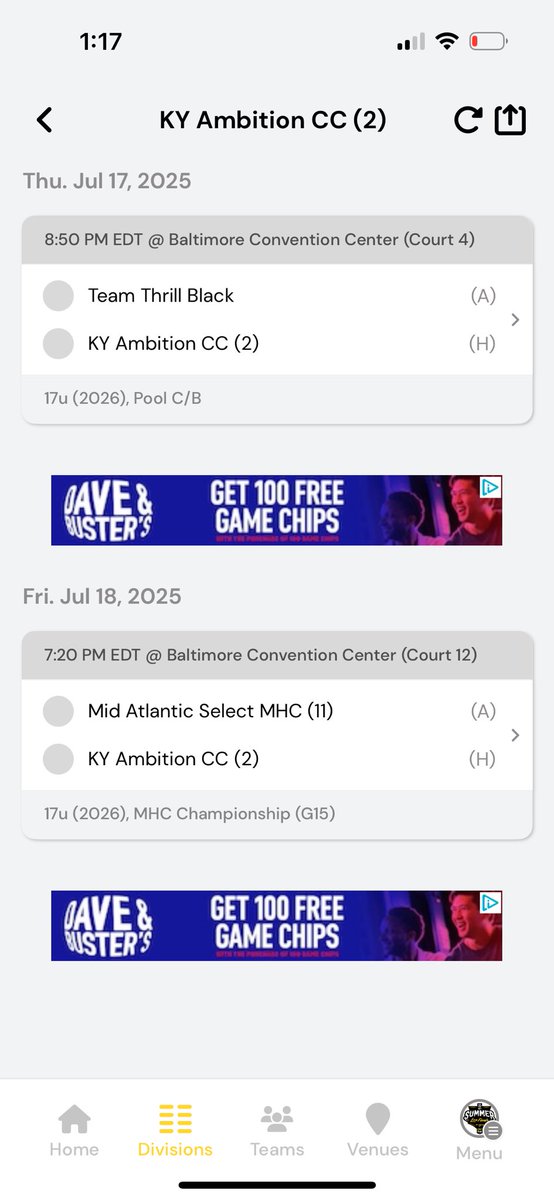Open the share icon in the header
The width and height of the screenshot is (554, 1200).
(510, 120)
